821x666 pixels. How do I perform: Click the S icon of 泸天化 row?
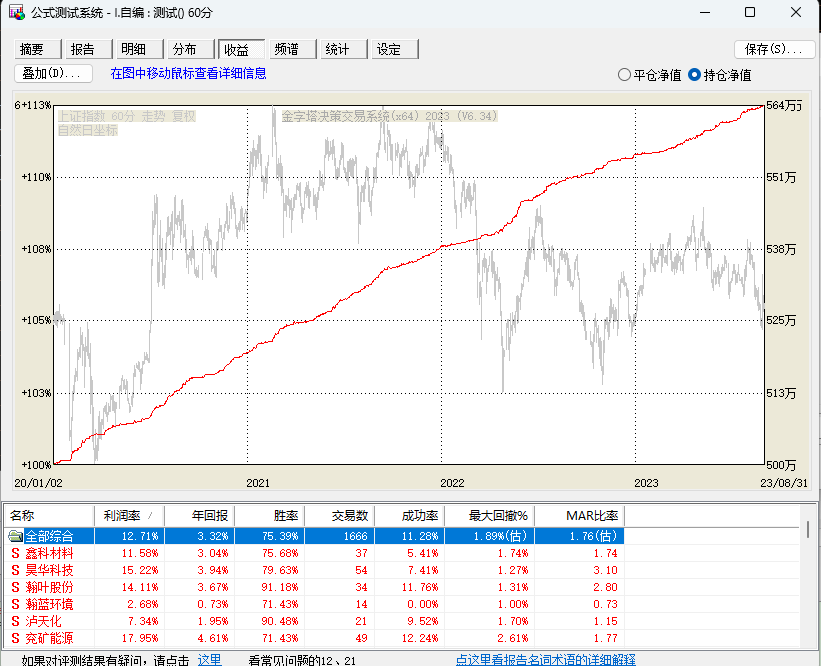pos(16,621)
